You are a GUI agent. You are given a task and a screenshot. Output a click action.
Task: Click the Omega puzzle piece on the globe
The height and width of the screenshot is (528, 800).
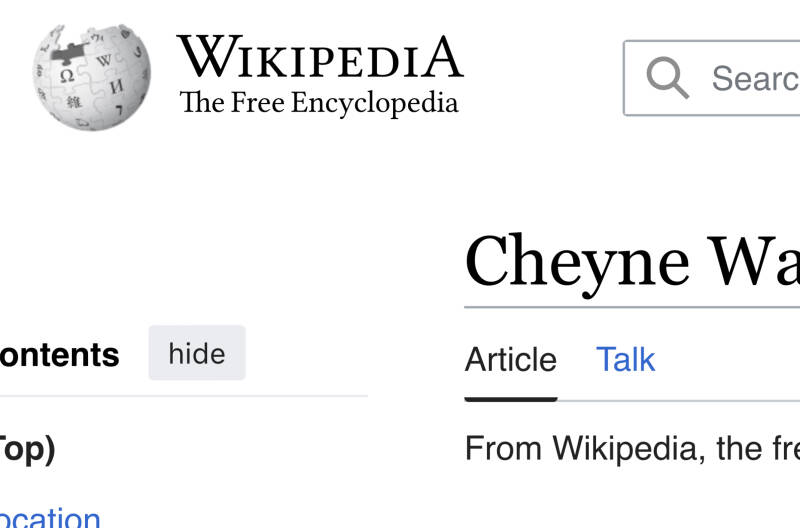tap(67, 77)
